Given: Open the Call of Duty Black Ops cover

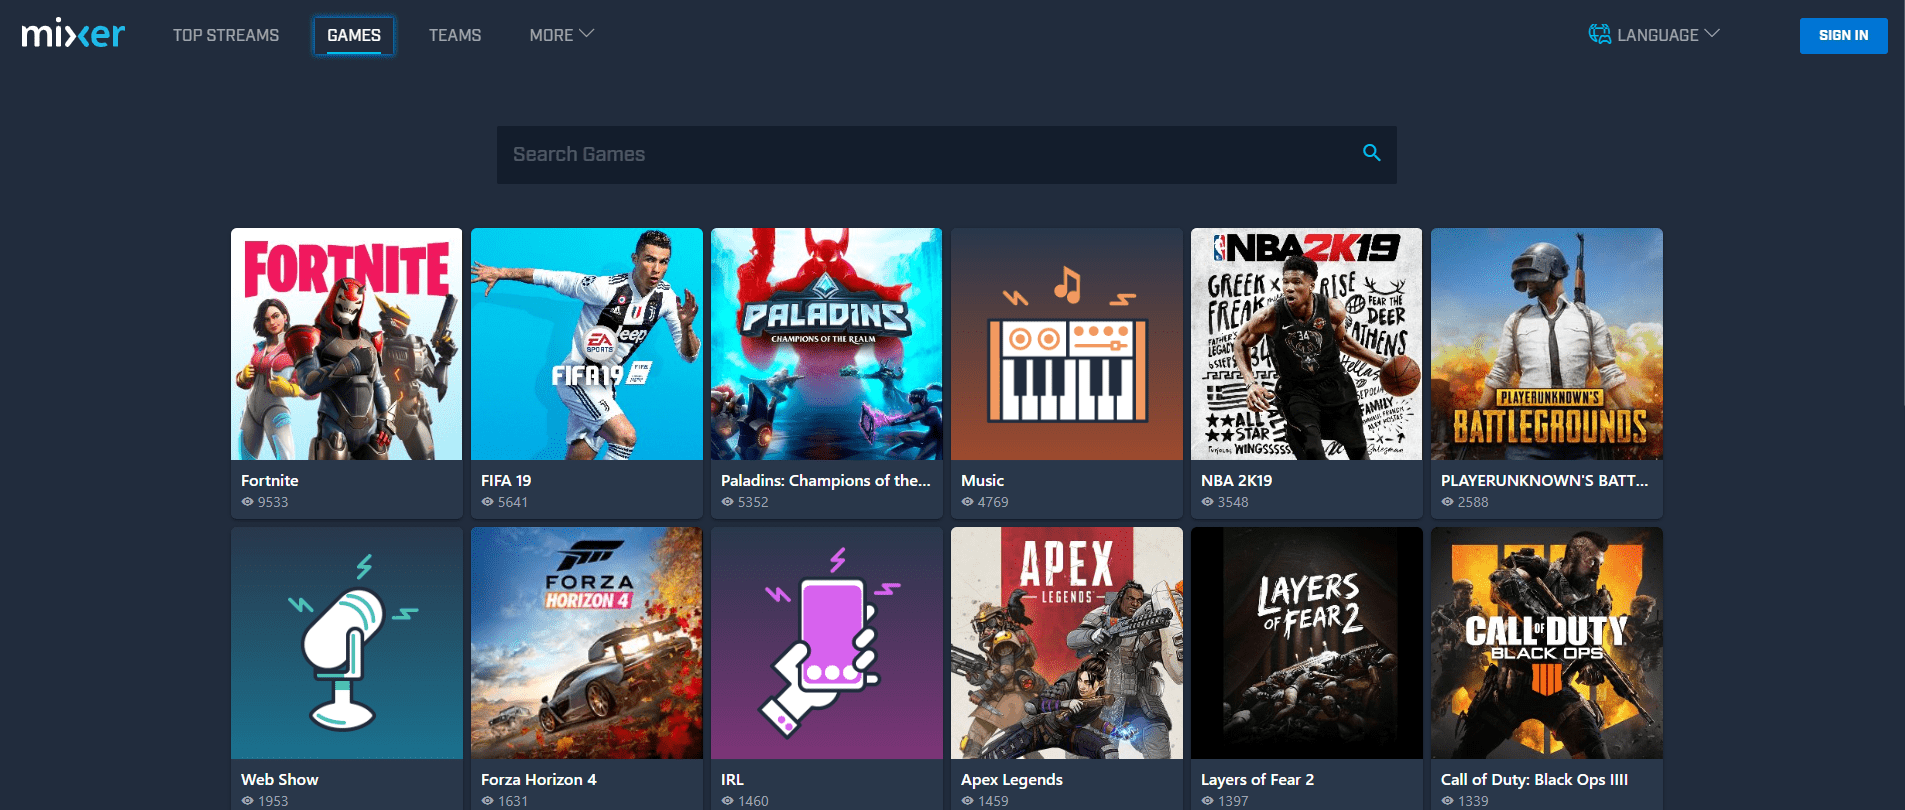Looking at the screenshot, I should click(x=1547, y=643).
